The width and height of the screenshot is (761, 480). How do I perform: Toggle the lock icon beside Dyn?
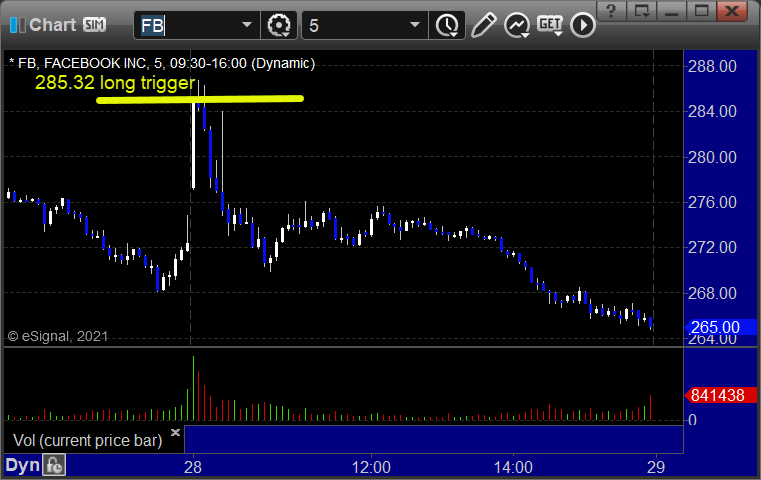[54, 465]
